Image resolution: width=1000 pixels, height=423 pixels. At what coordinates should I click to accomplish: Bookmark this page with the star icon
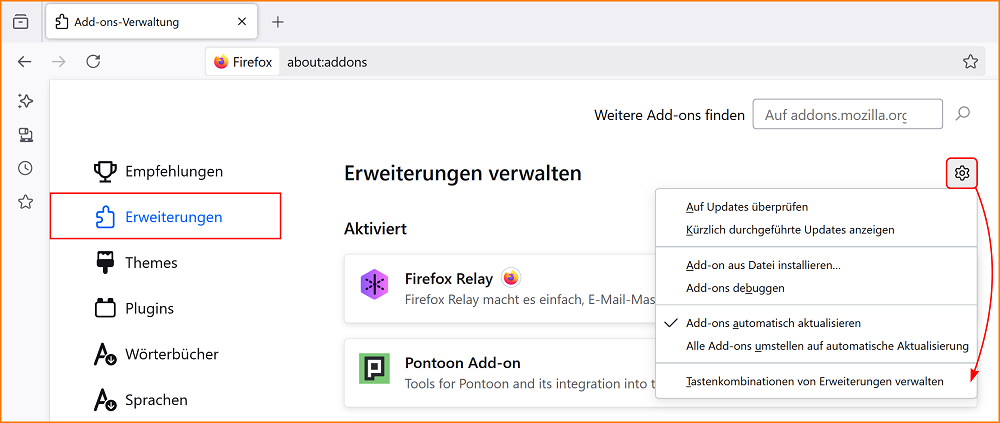point(970,62)
